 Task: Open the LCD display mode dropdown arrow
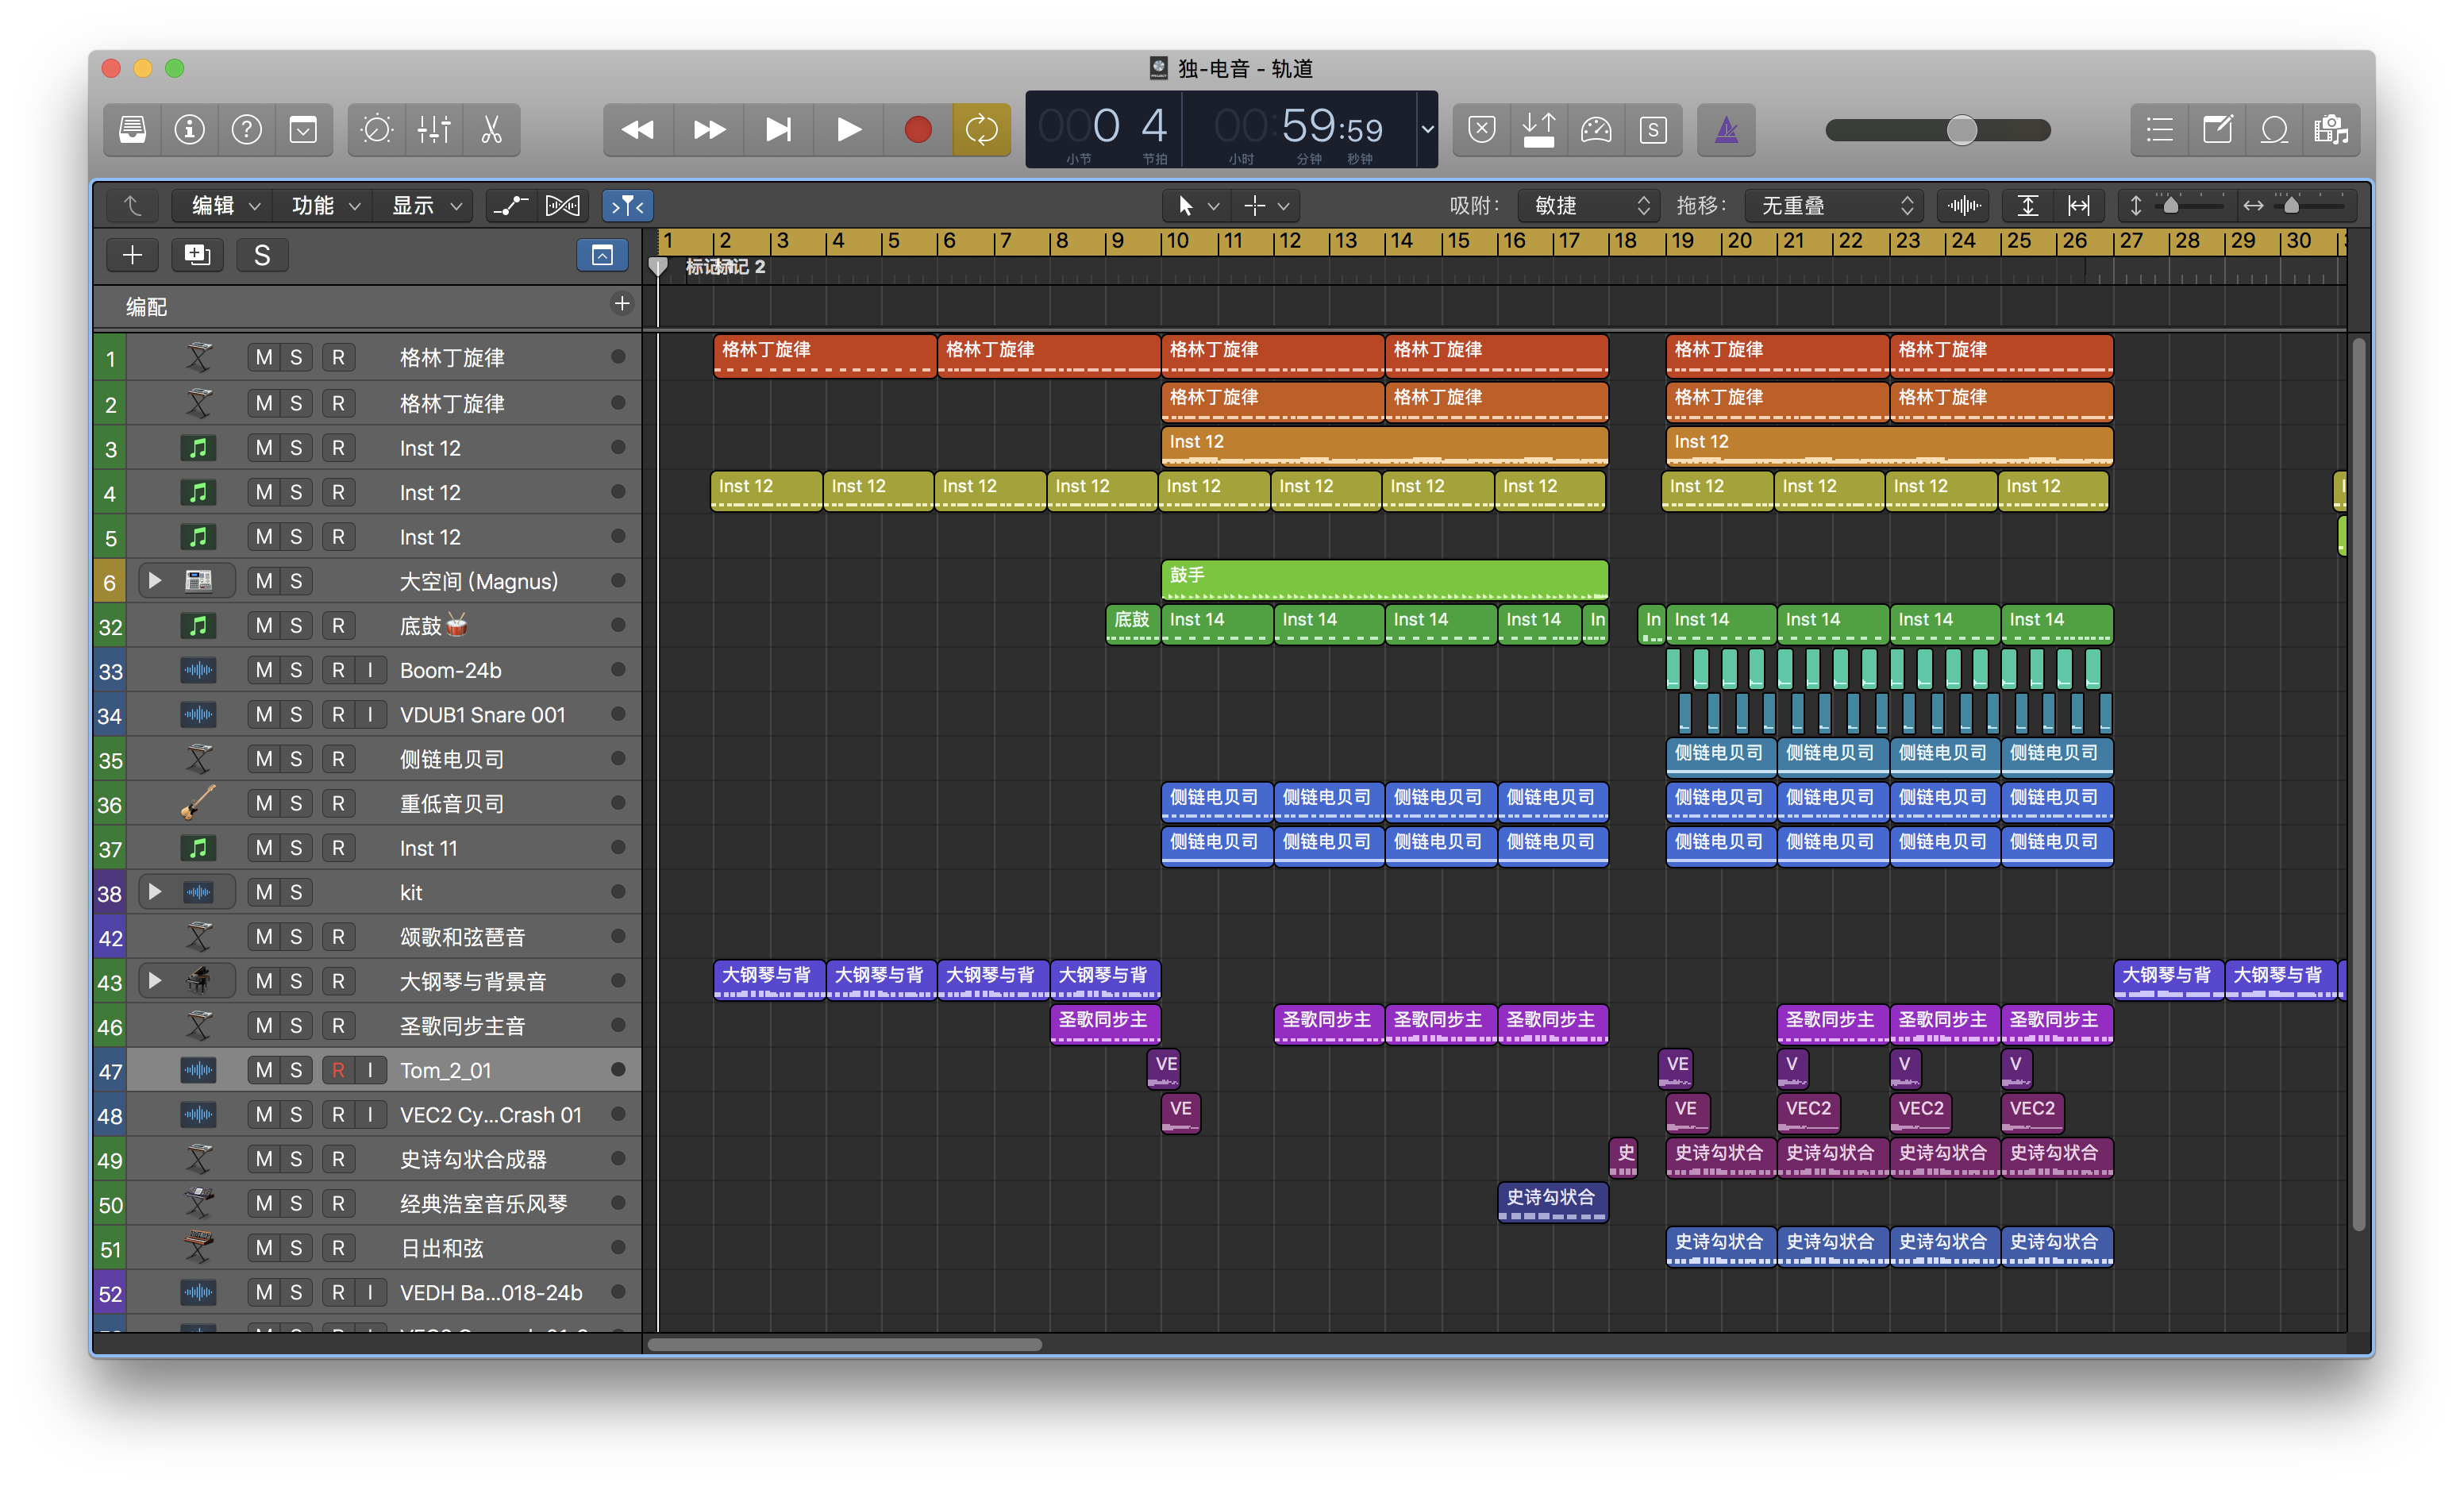pos(1428,130)
